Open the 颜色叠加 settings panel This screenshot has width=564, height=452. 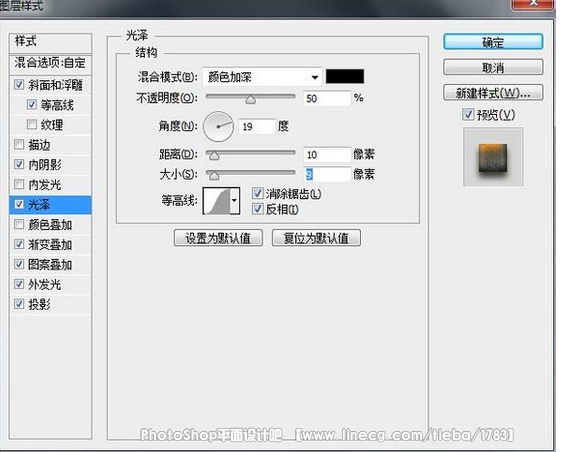coord(50,224)
